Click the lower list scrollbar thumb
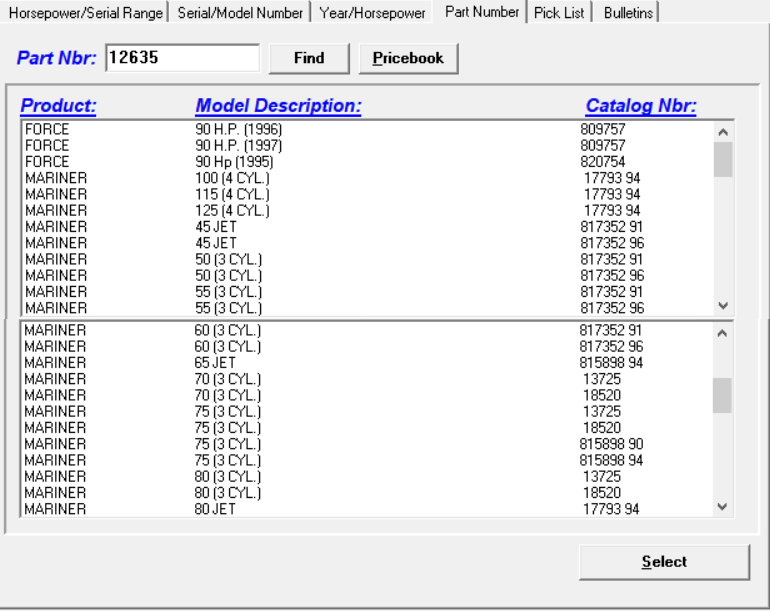Image resolution: width=770 pixels, height=611 pixels. [722, 395]
